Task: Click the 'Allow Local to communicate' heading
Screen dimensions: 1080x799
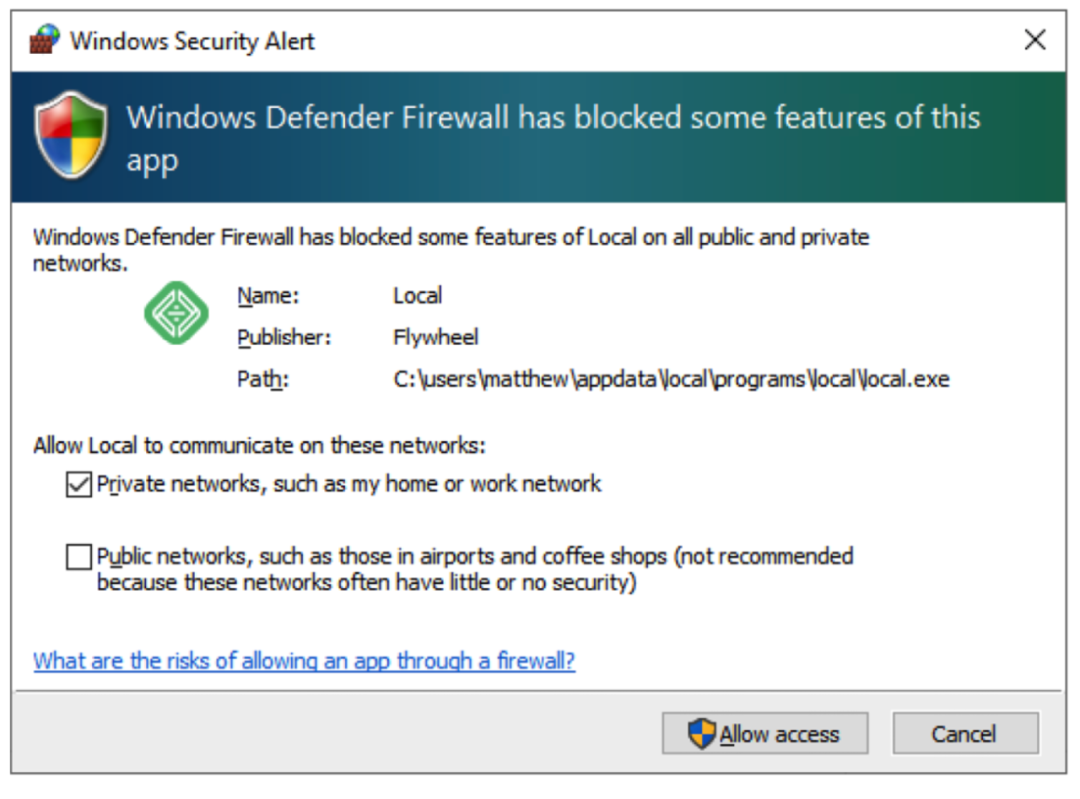Action: pyautogui.click(x=259, y=446)
